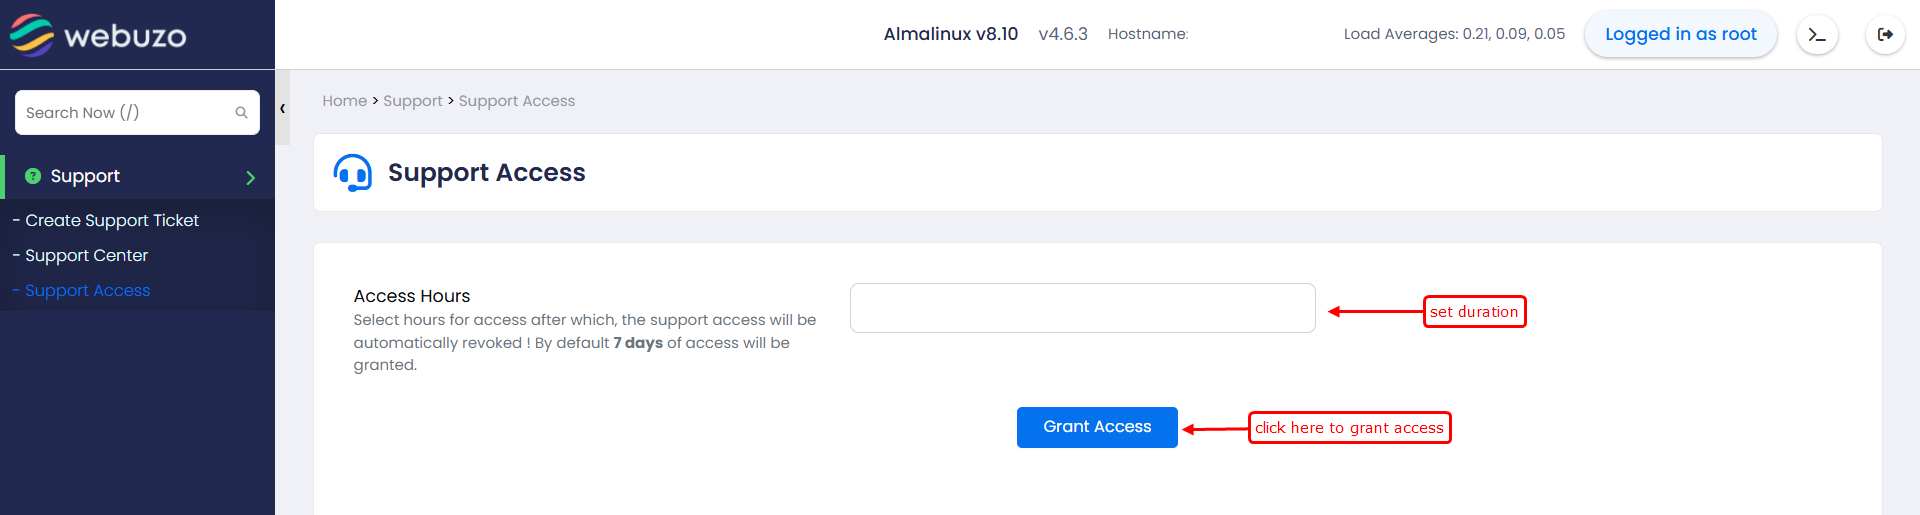1920x515 pixels.
Task: Click the blue headset Support Access icon
Action: point(352,173)
